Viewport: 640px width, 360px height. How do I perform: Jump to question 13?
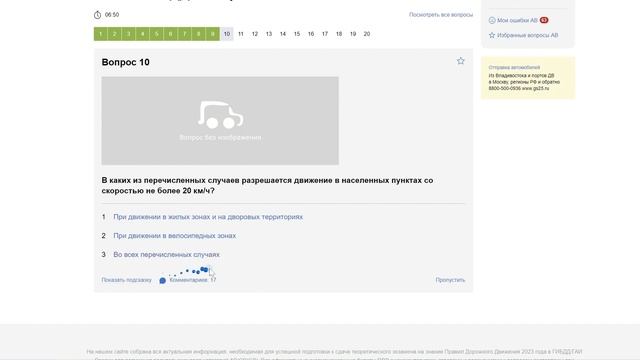tap(269, 34)
